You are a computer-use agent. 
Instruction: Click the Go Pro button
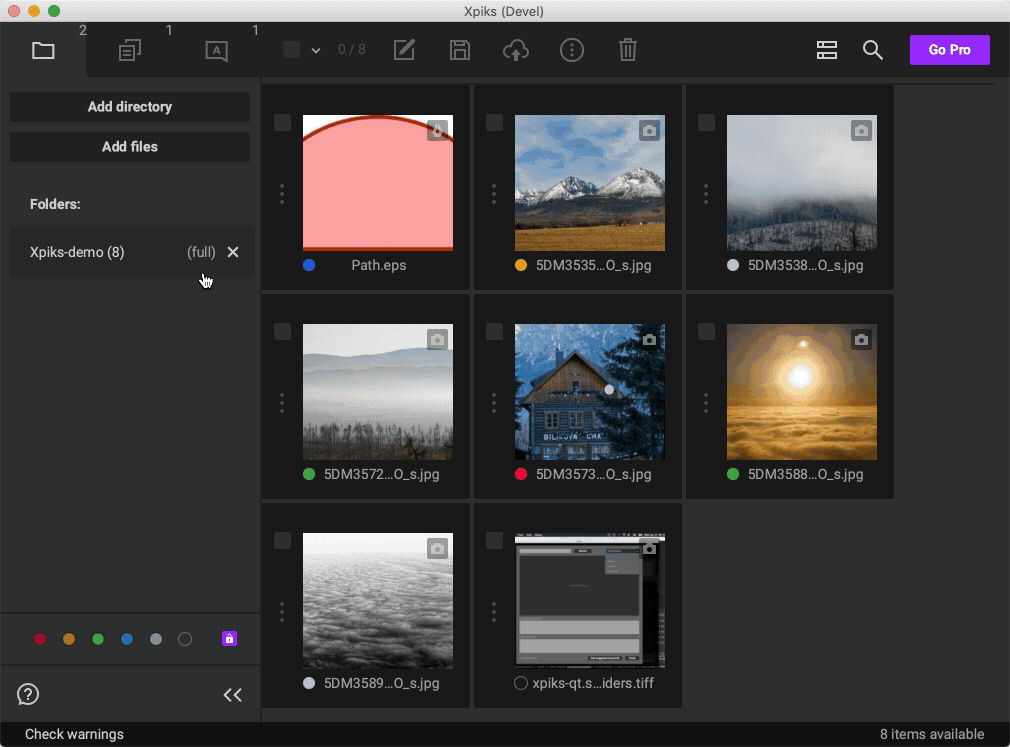coord(949,49)
